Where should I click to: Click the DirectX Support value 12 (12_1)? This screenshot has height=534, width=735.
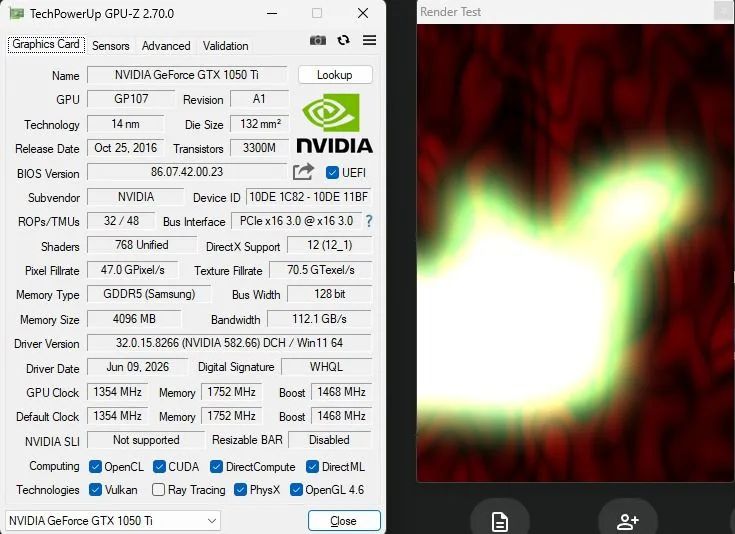coord(330,245)
